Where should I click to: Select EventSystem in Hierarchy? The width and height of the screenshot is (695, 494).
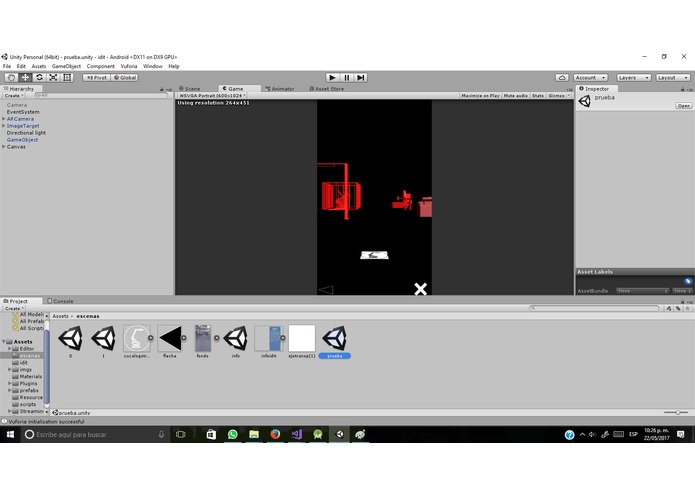click(23, 112)
